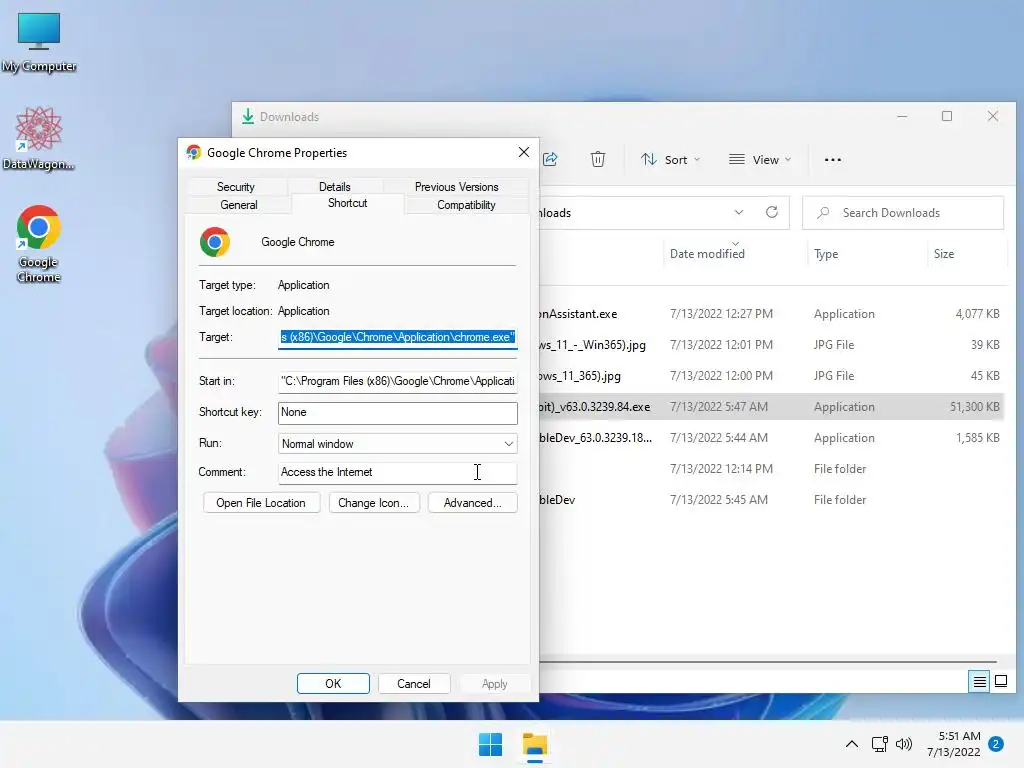
Task: Click the Search Downloads field
Action: tap(903, 213)
